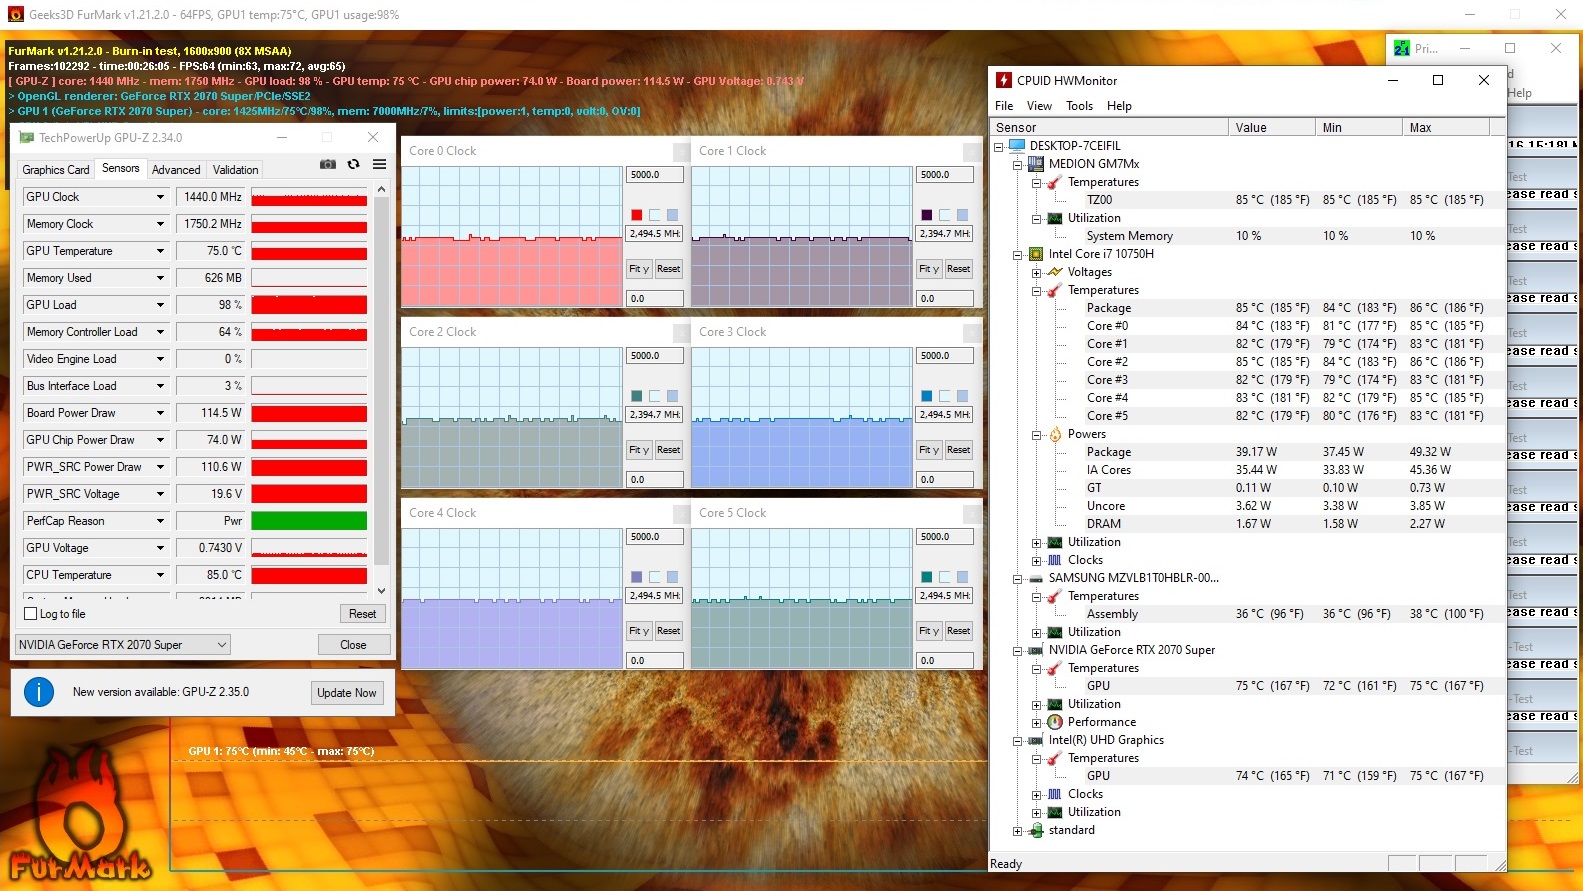Click Reset in Core 3 Clock panel
Image resolution: width=1583 pixels, height=891 pixels.
point(958,450)
